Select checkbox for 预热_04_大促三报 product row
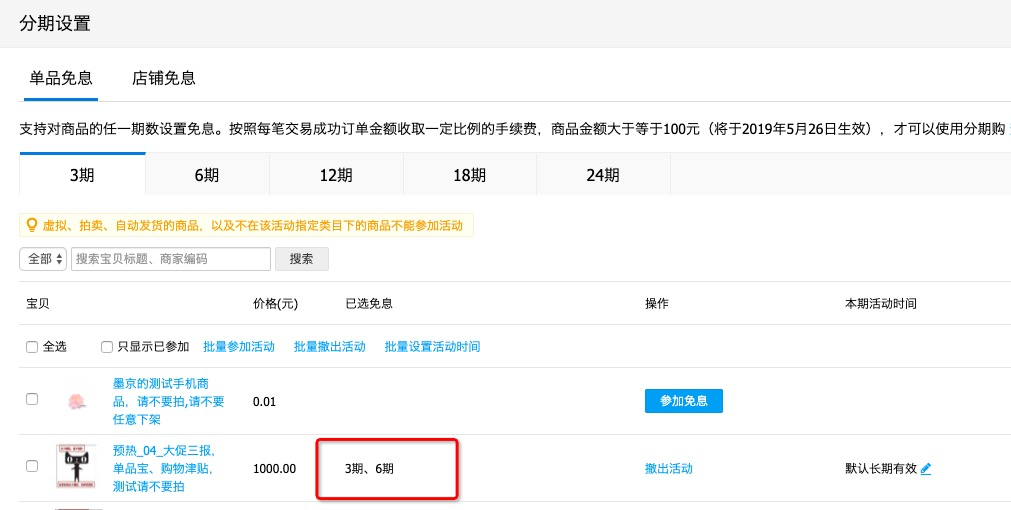1011x510 pixels. [x=32, y=466]
